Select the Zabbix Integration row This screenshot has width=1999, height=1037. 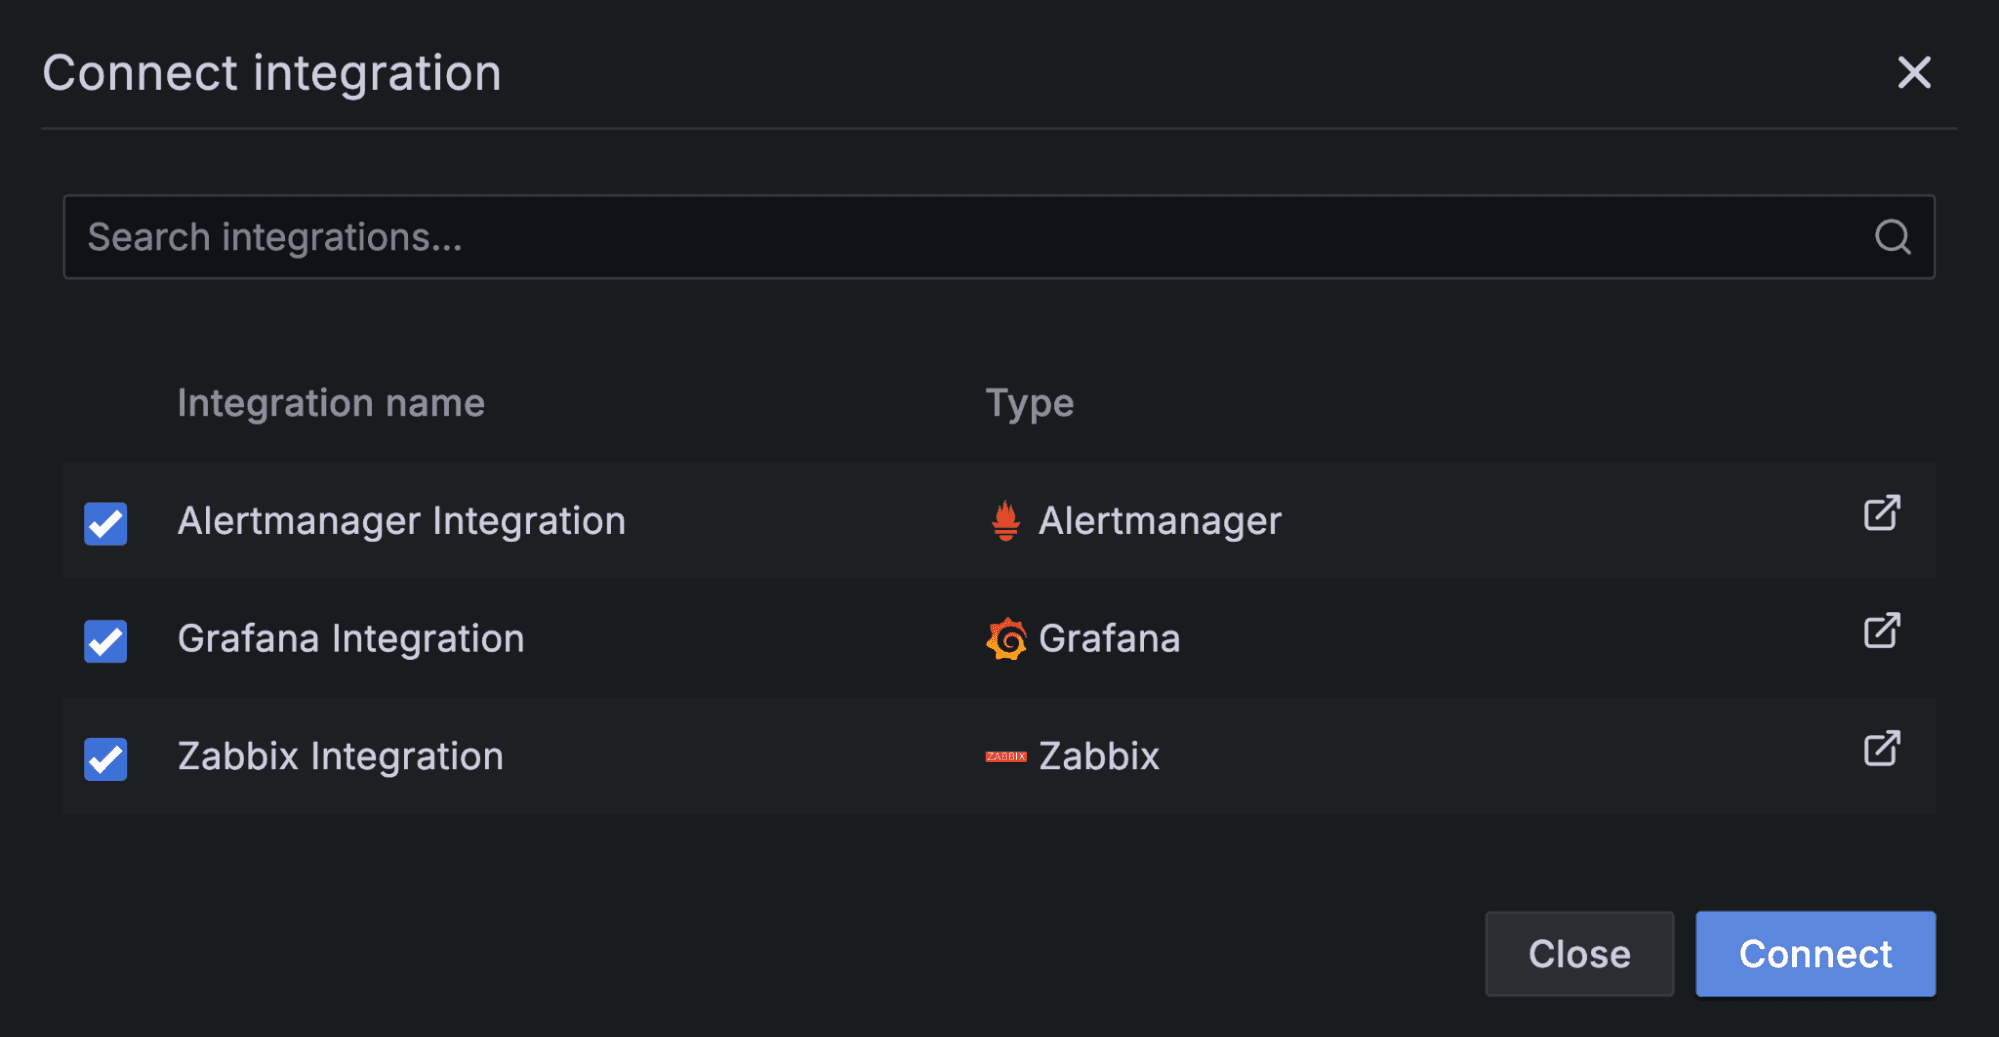(340, 756)
